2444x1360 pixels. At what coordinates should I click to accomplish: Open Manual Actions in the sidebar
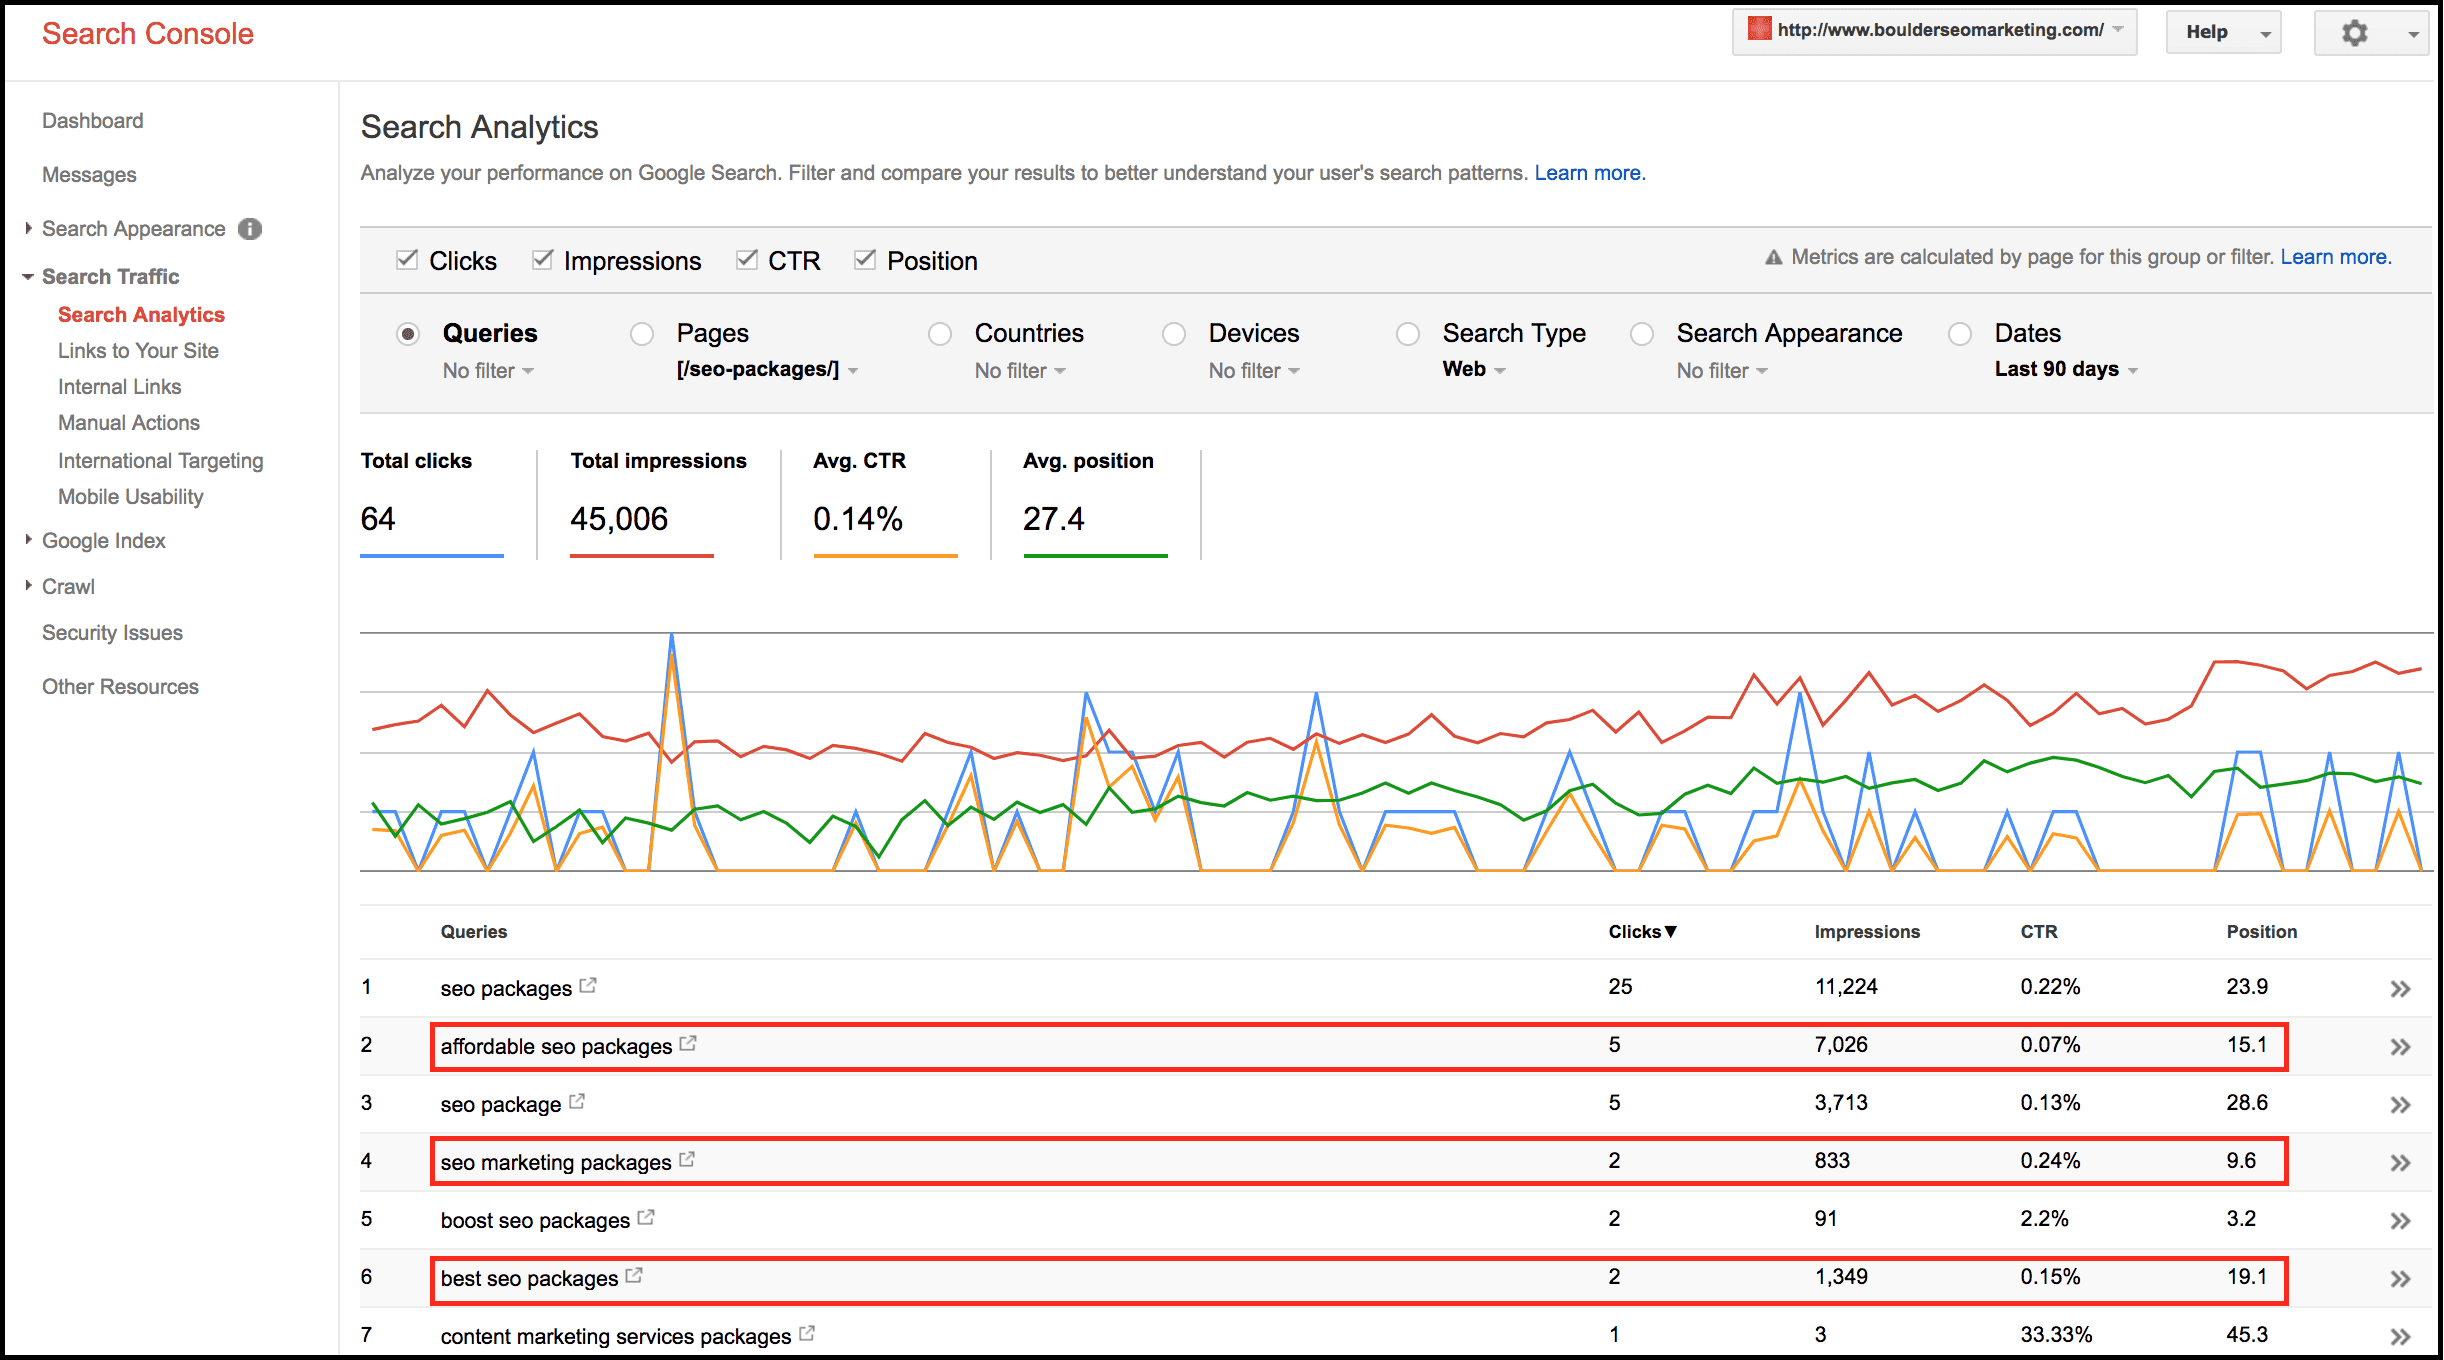coord(129,423)
